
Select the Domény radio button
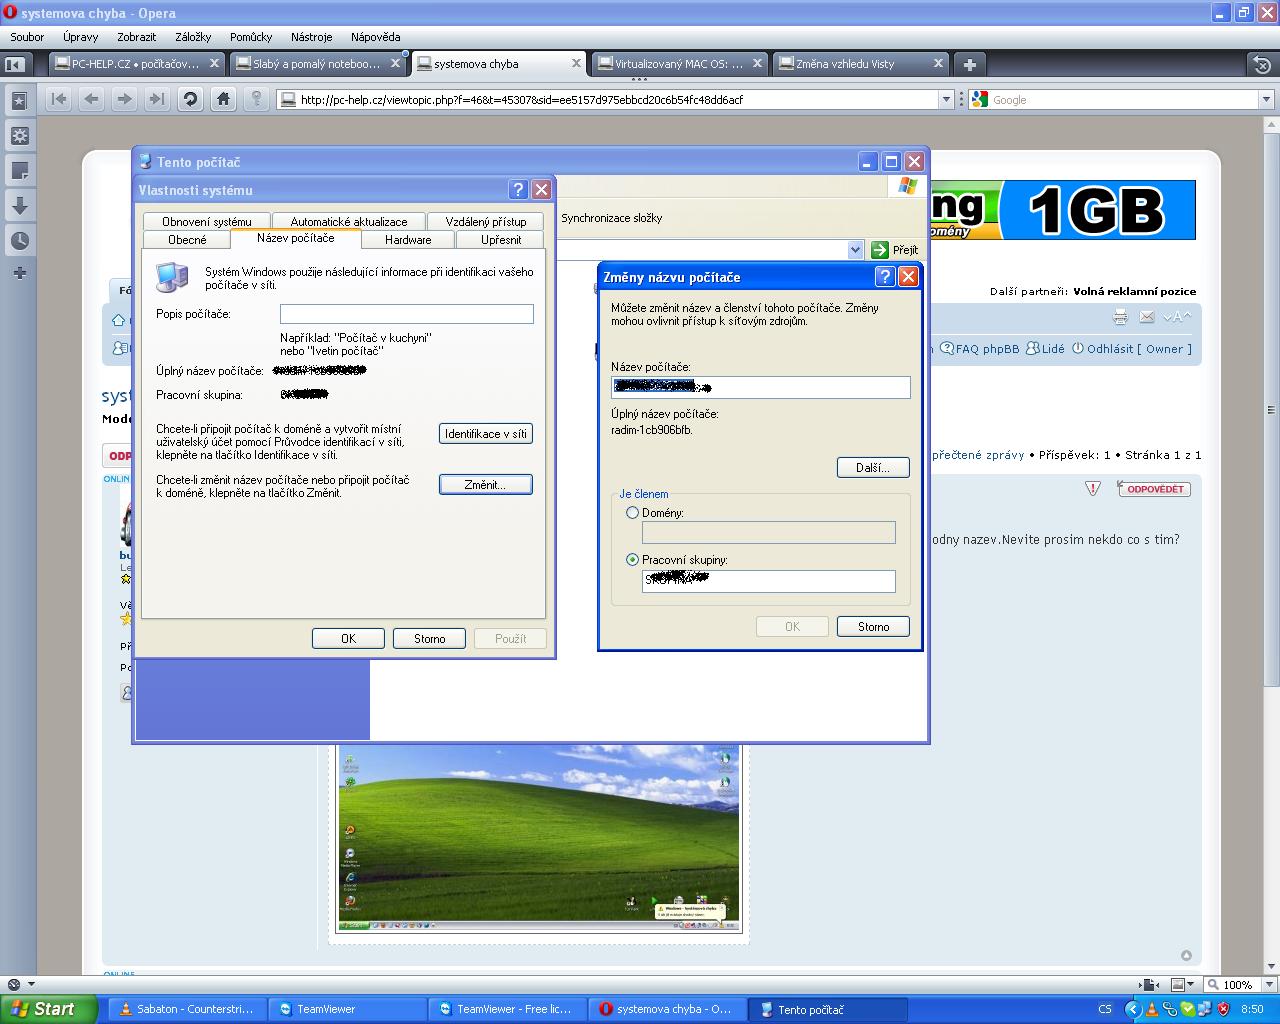[x=632, y=513]
